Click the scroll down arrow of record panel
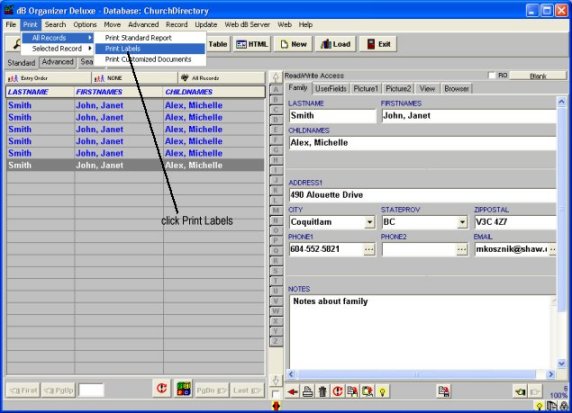Screen dimensions: 572x413 (x=561, y=363)
